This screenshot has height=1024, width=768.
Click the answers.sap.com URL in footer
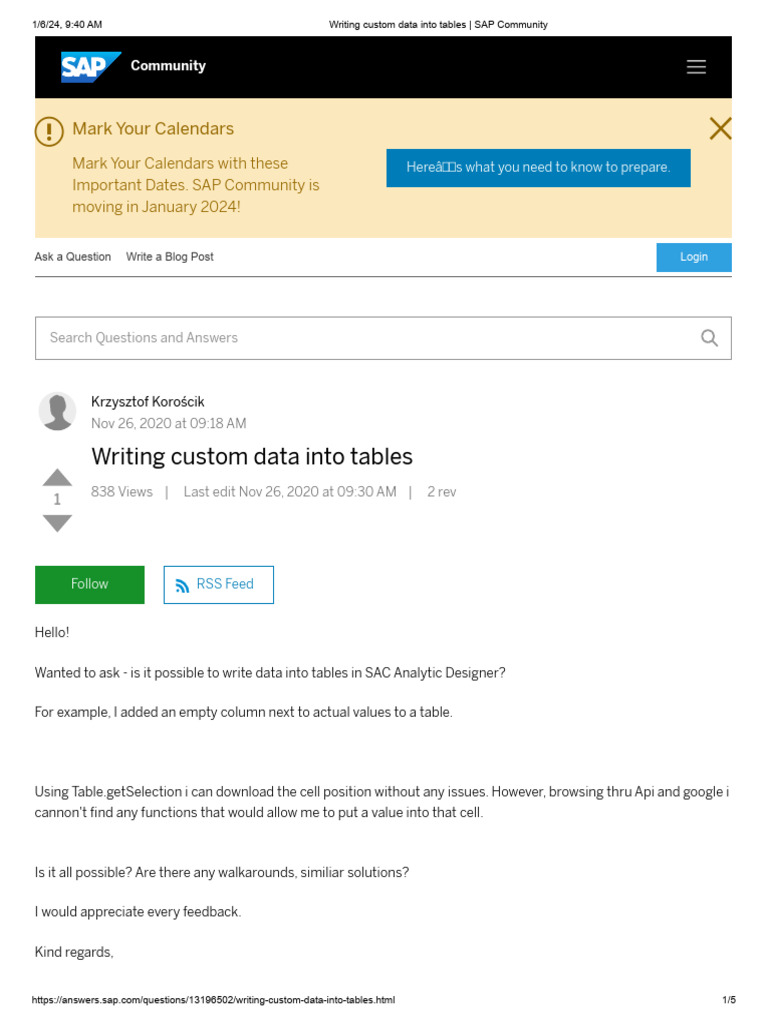[x=213, y=1000]
